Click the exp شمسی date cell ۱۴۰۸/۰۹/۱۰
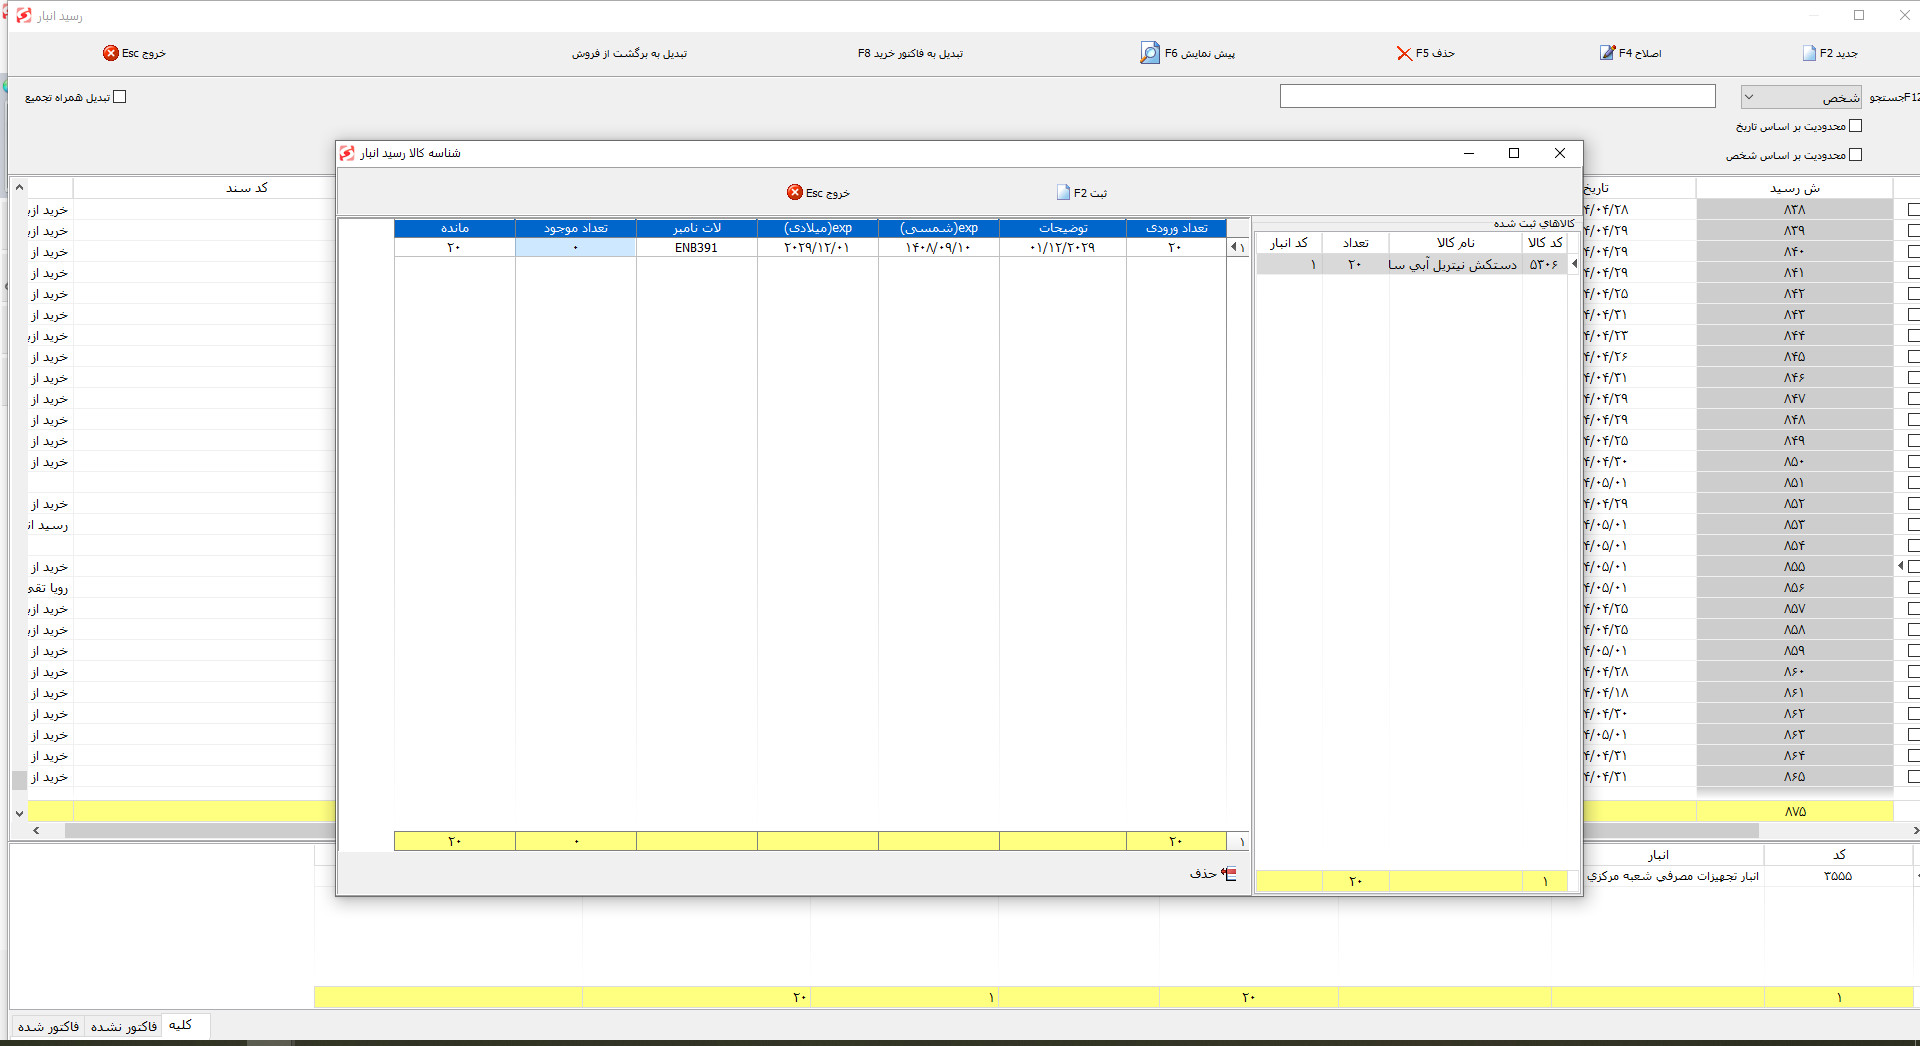Screen dimensions: 1920x1046 pyautogui.click(x=938, y=248)
